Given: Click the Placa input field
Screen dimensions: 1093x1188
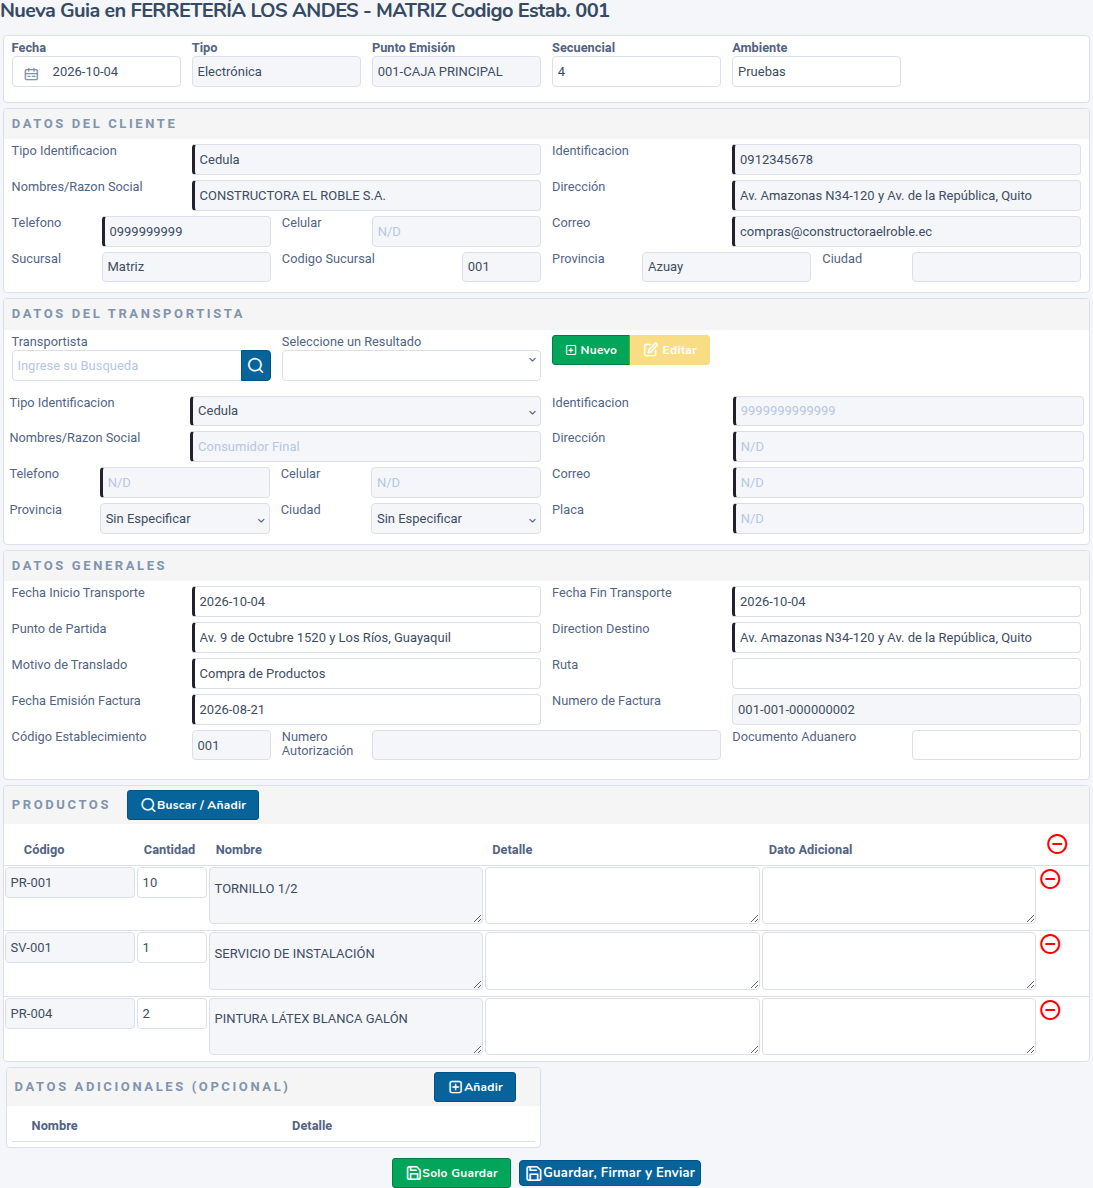Looking at the screenshot, I should click(907, 518).
